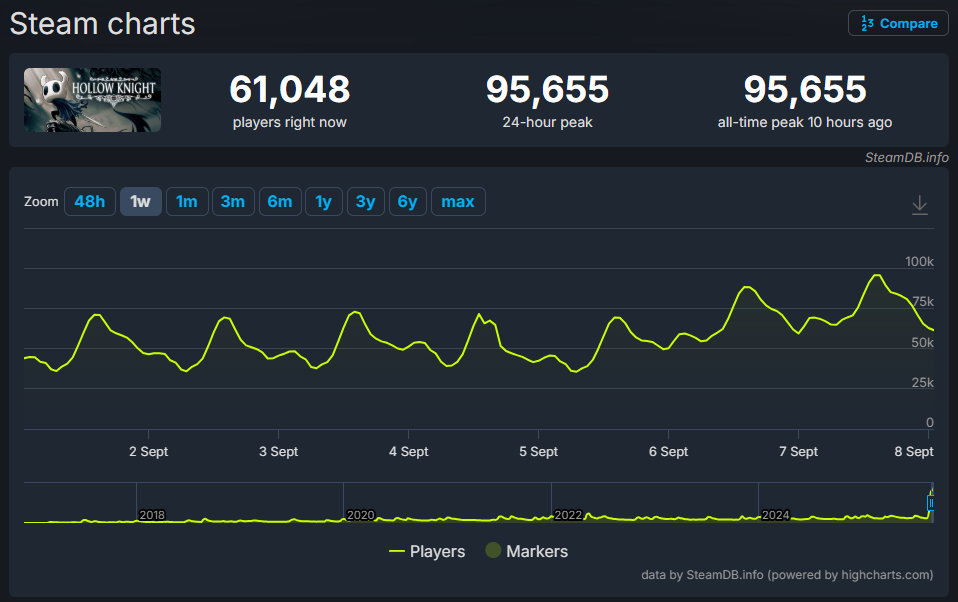Set chart zoom to 6y
The image size is (958, 602).
408,202
